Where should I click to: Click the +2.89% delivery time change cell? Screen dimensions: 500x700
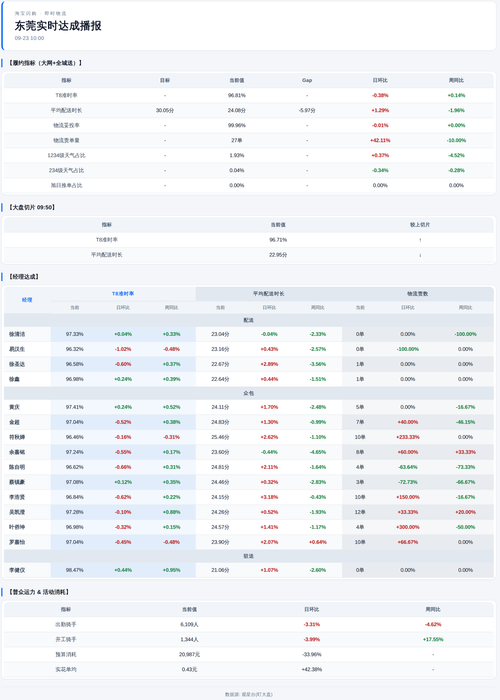pos(269,364)
